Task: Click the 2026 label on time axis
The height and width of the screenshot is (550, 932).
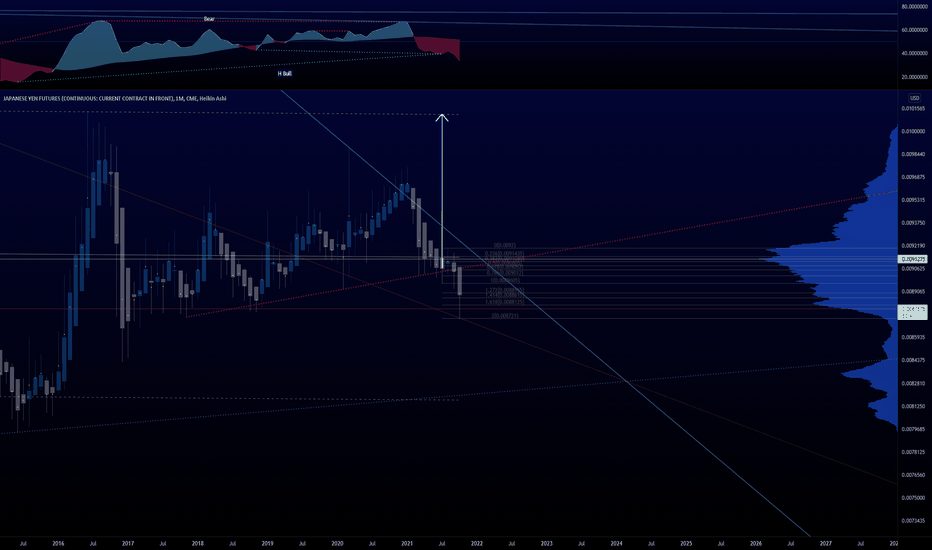Action: click(x=755, y=543)
